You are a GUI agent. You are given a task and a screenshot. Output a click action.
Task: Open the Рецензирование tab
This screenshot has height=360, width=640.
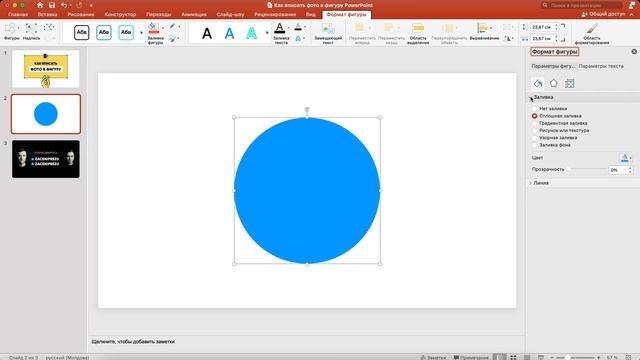point(275,14)
